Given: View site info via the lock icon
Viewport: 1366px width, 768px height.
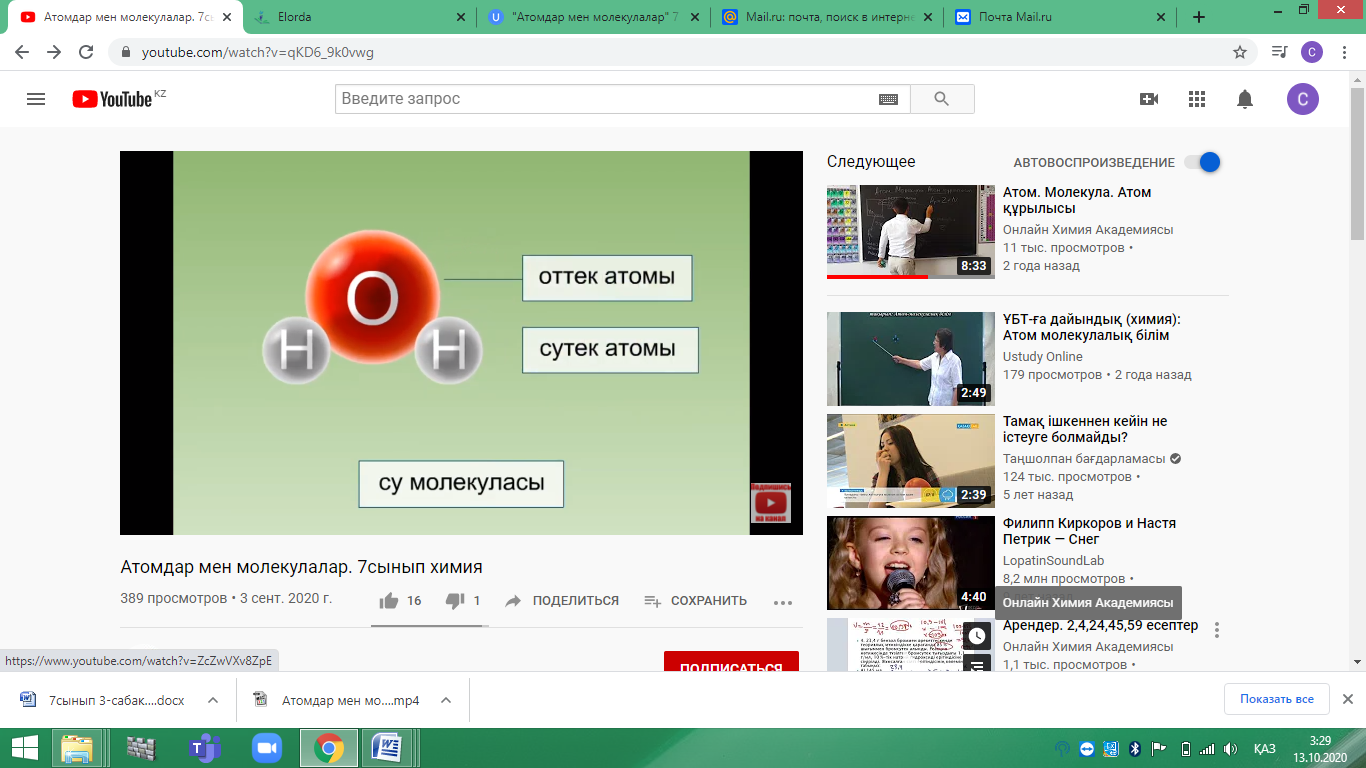Looking at the screenshot, I should 126,52.
